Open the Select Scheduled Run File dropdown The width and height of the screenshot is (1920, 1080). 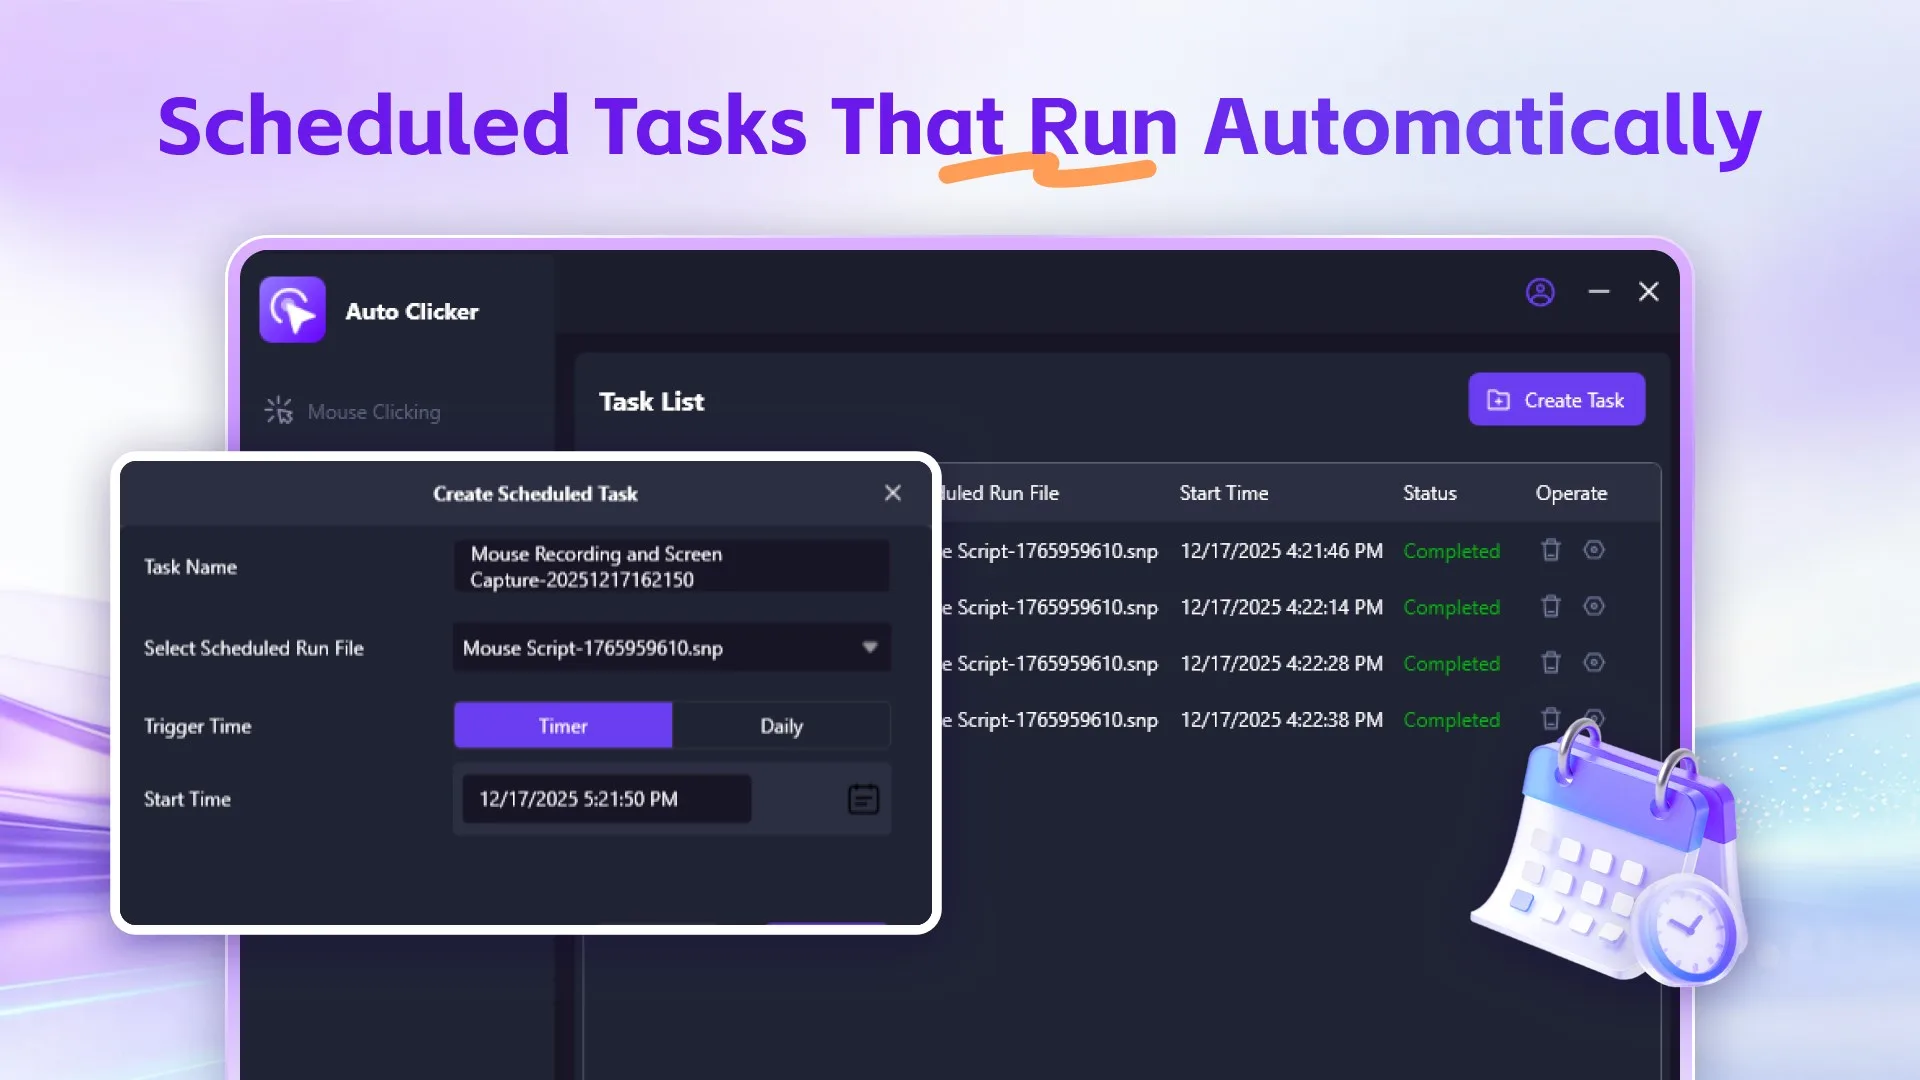(x=671, y=648)
